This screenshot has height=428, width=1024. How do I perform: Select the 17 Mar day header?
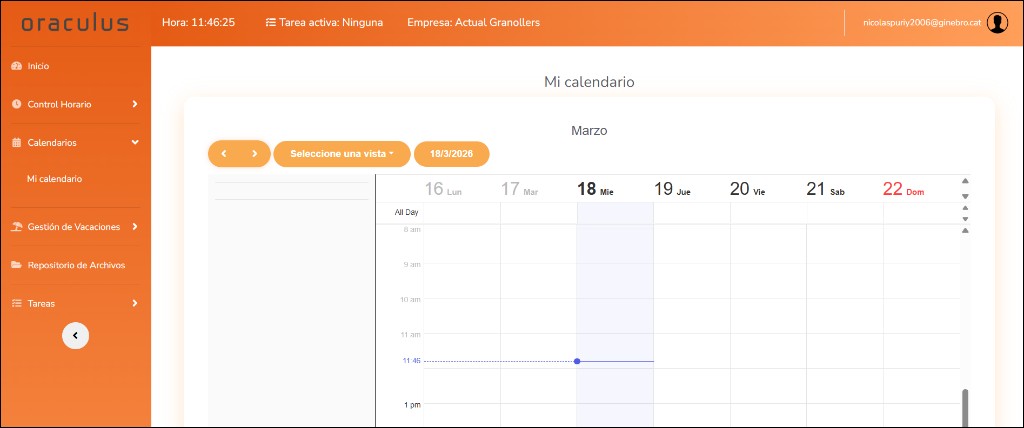pyautogui.click(x=520, y=189)
